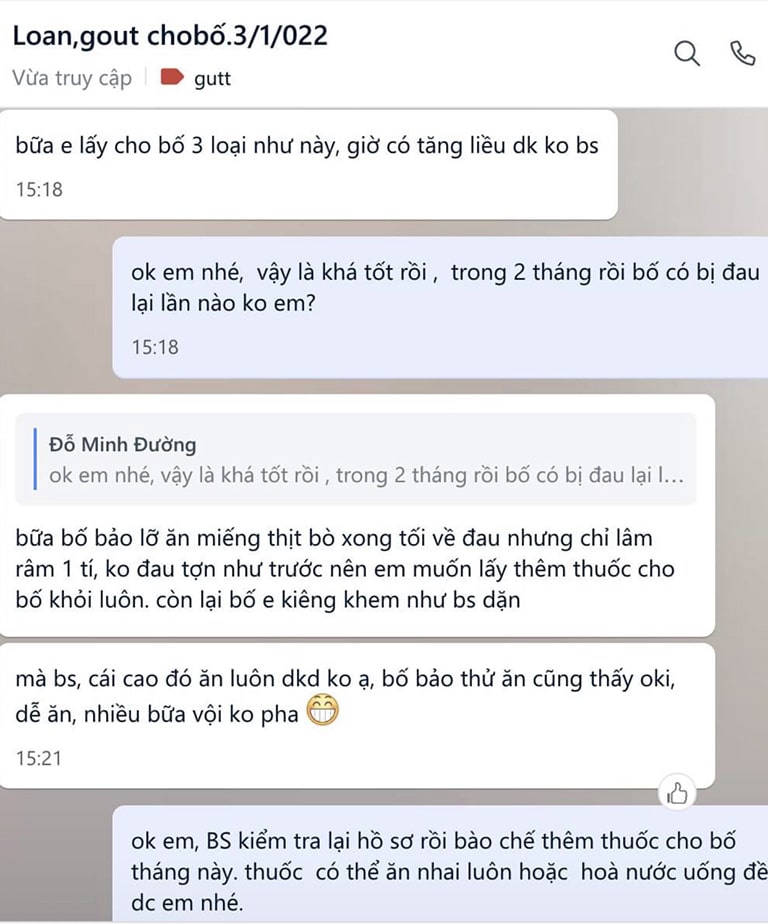Click the 15:21 timestamp
The height and width of the screenshot is (924, 768).
coord(39,758)
